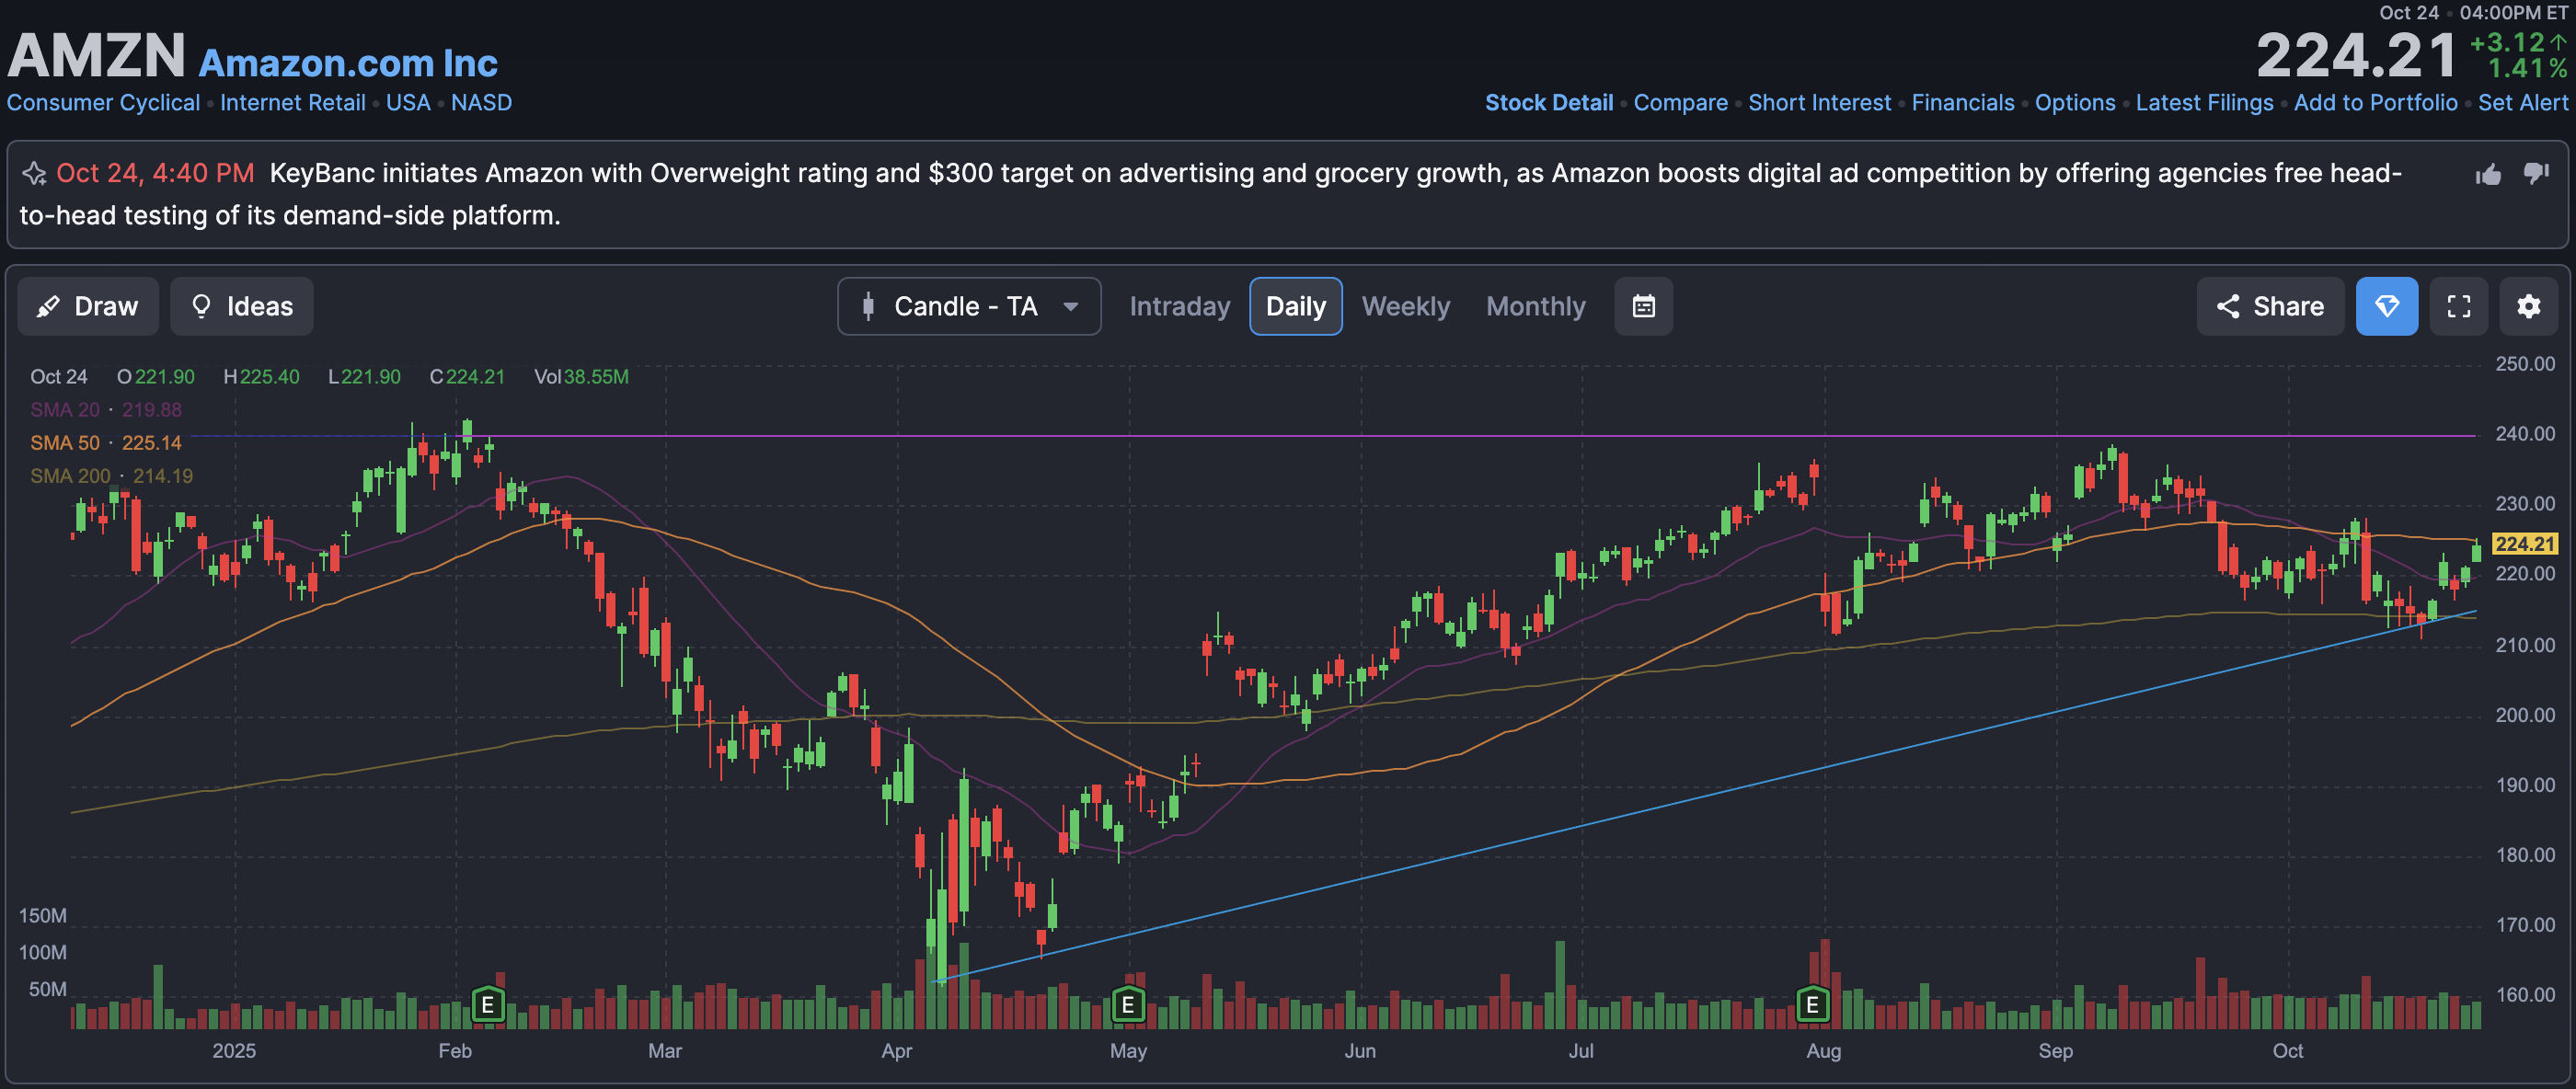Click the SMA 50 indicator label
The image size is (2576, 1089).
pos(65,443)
